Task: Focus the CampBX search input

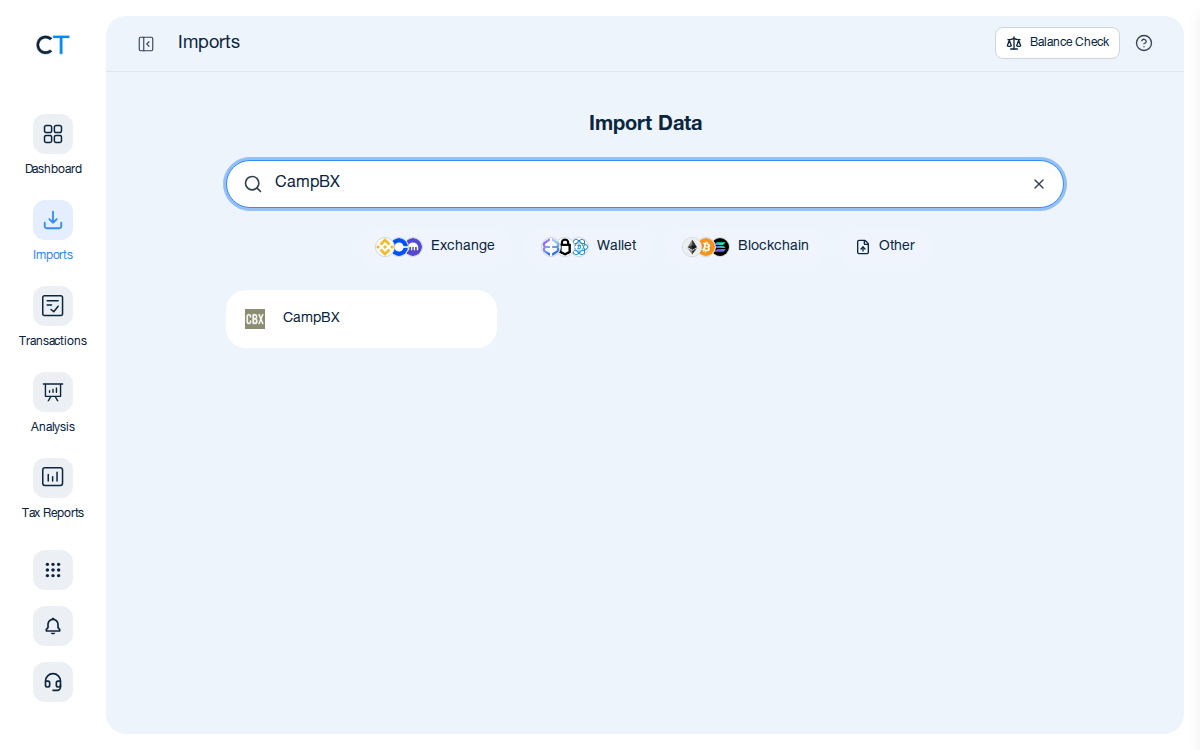Action: click(x=645, y=184)
